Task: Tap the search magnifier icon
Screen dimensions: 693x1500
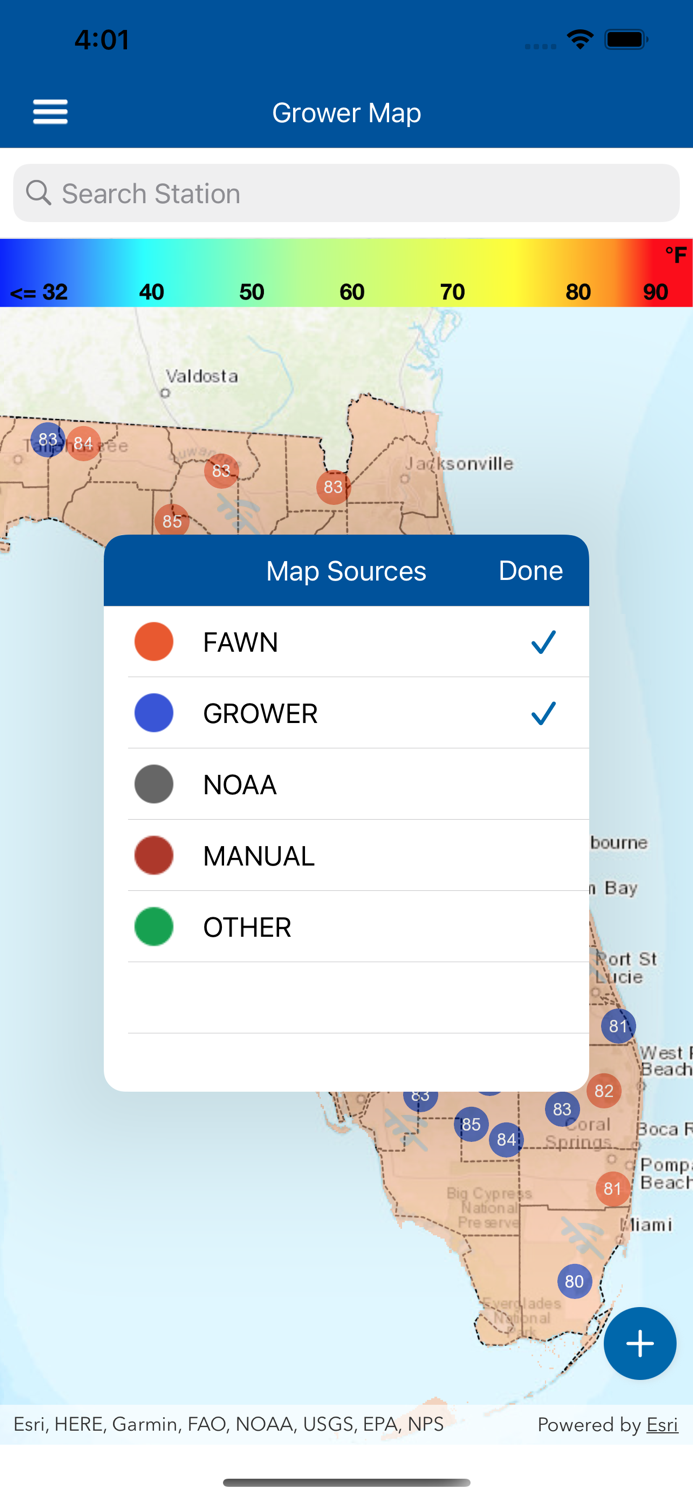Action: click(39, 193)
